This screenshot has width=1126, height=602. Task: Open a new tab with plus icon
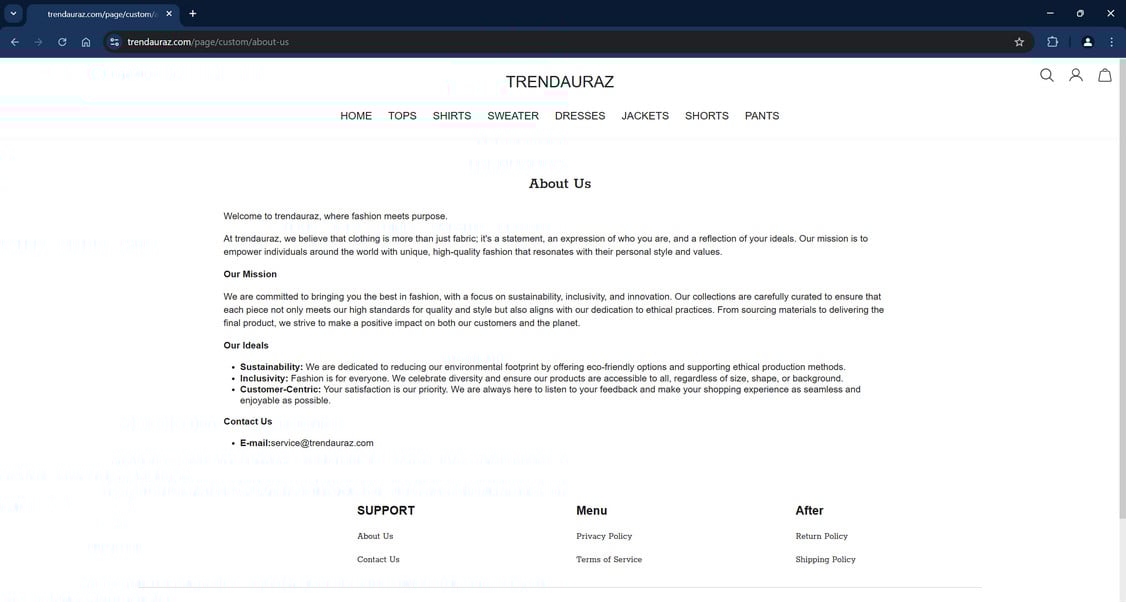(192, 14)
